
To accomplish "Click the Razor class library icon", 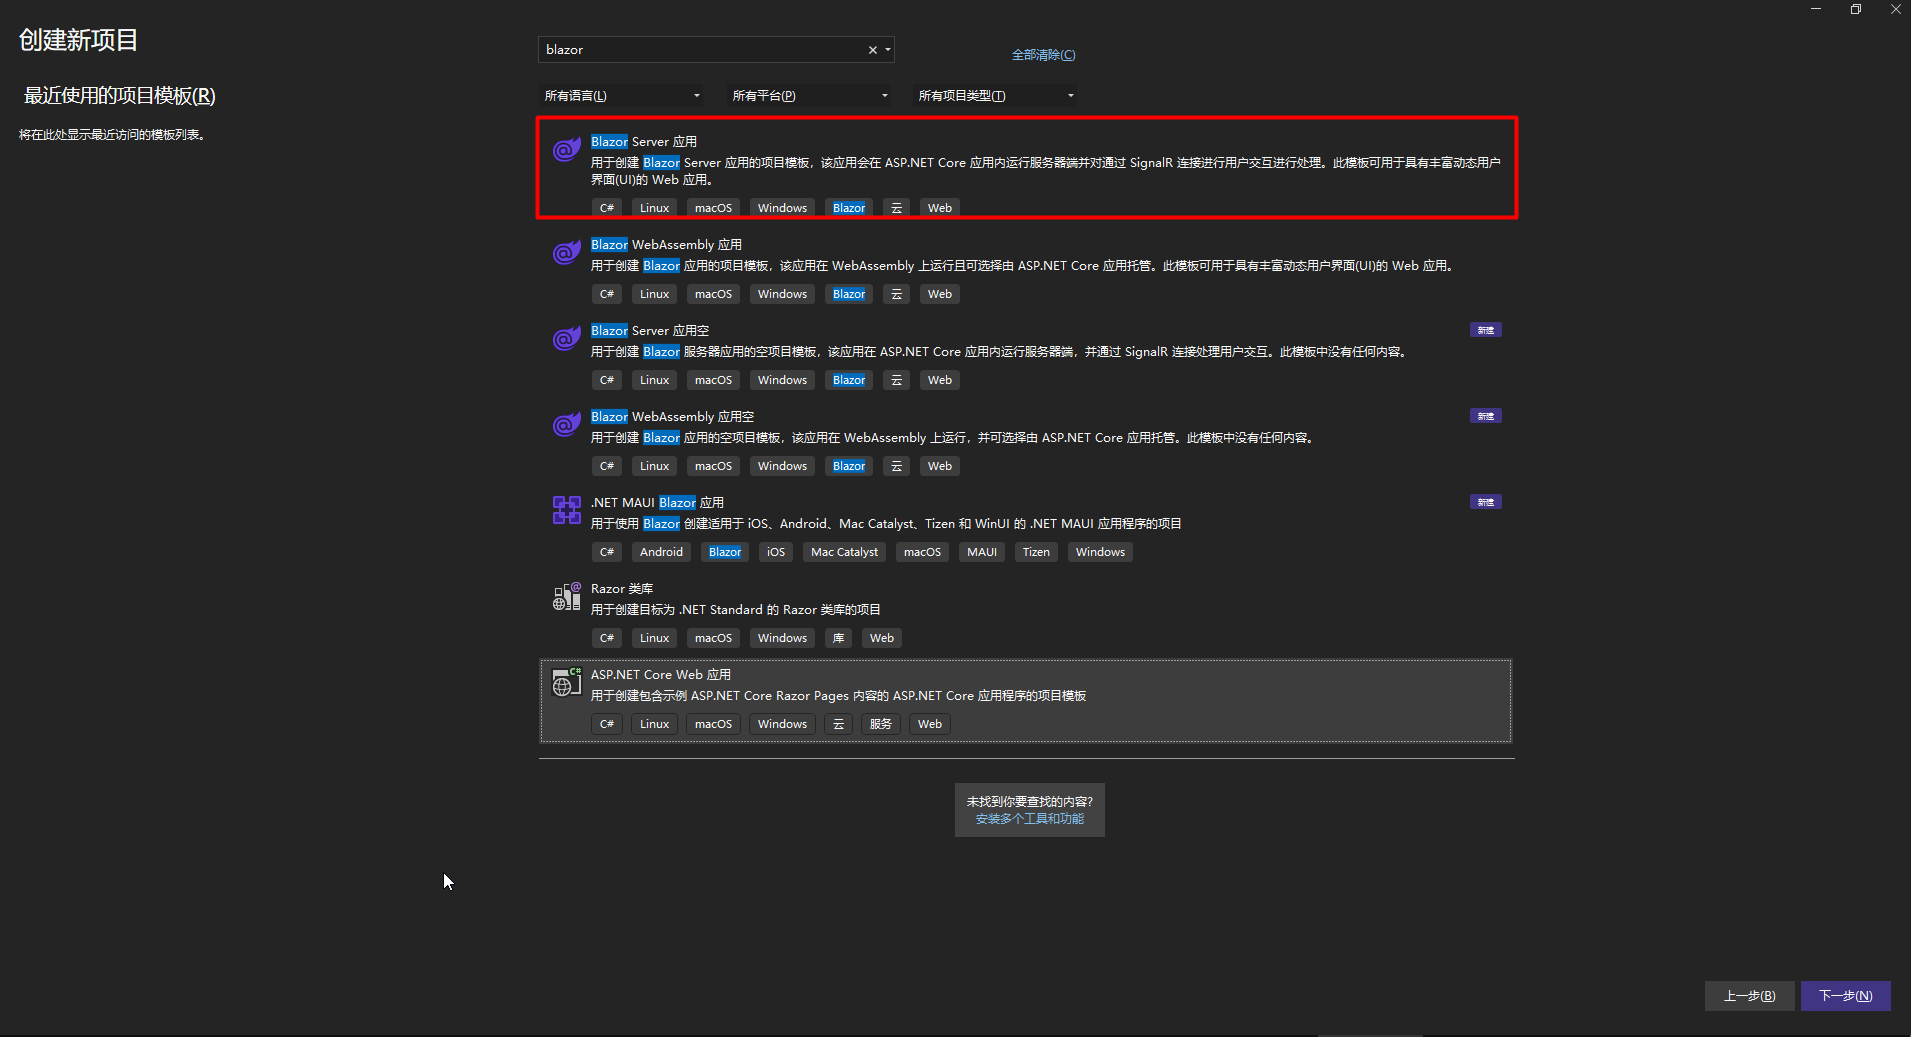I will click(567, 597).
